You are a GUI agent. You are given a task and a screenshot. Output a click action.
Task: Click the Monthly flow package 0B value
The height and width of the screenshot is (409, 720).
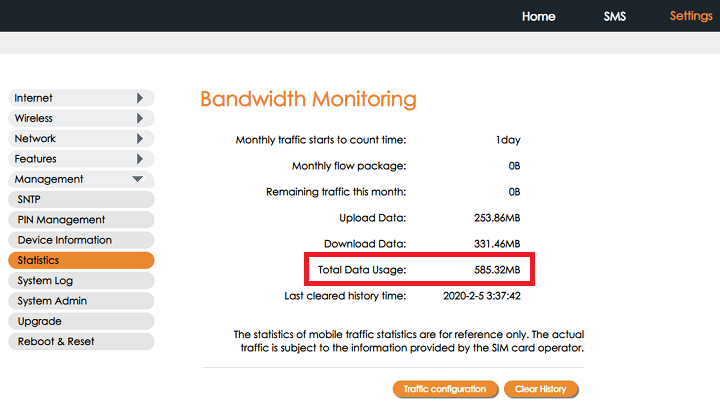tap(514, 166)
